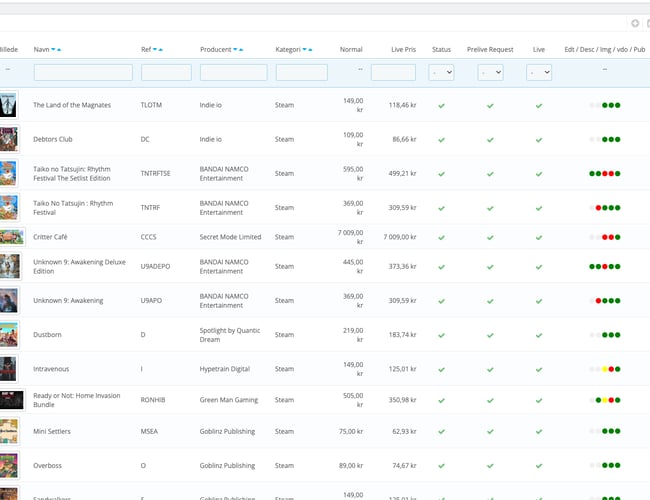650x500 pixels.
Task: Focus the Navn filter text field
Action: [x=83, y=72]
